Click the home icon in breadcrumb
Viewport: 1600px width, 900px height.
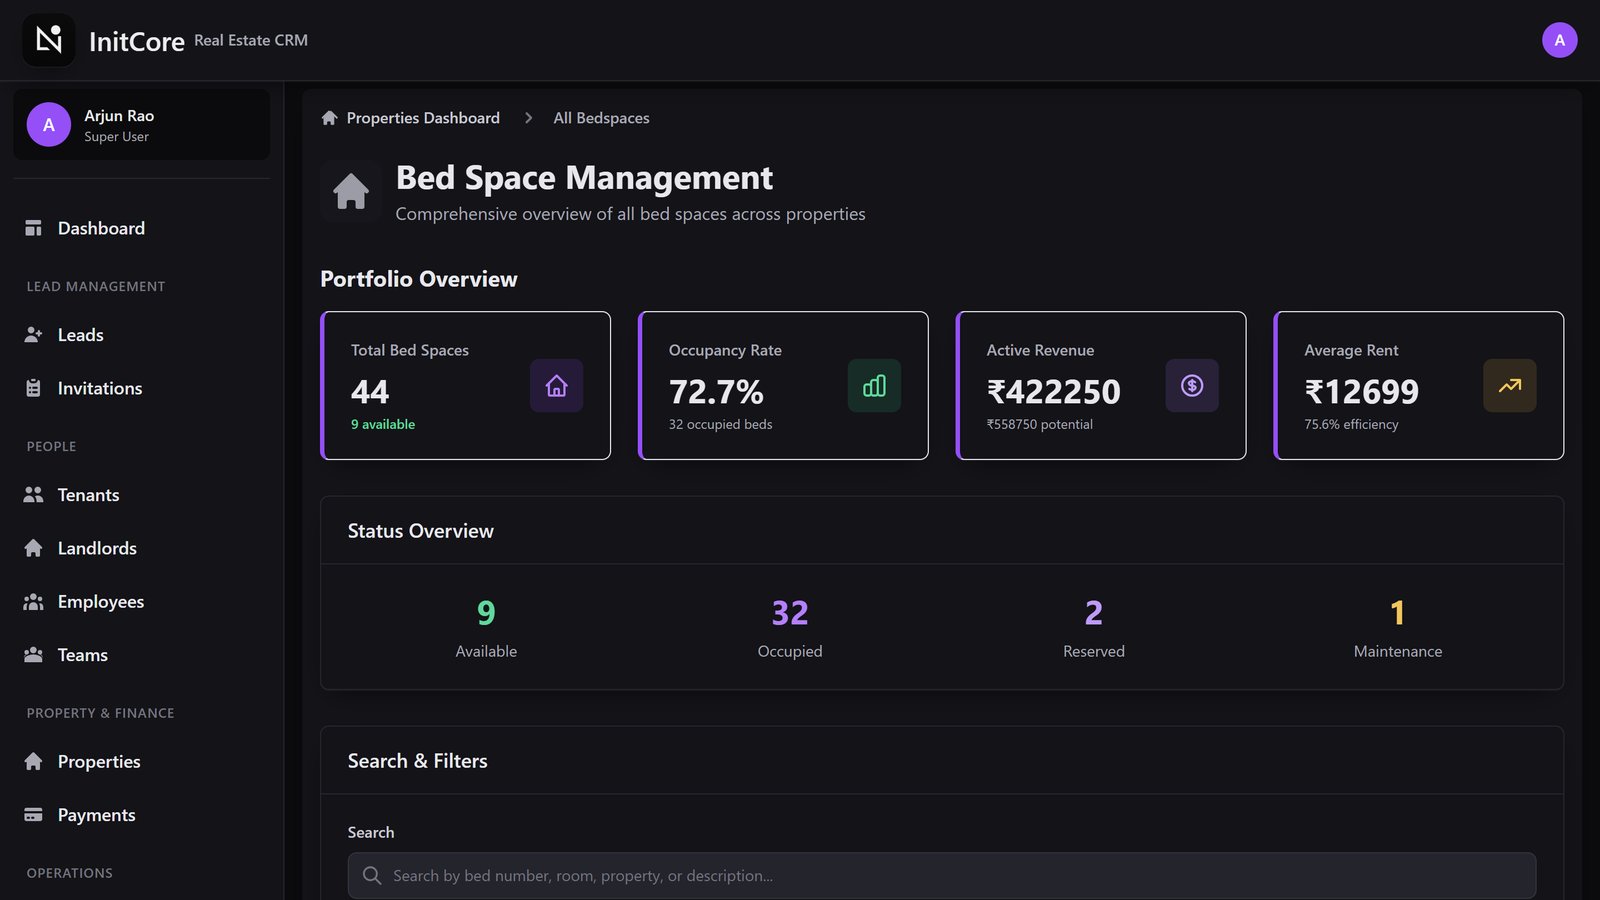tap(329, 118)
